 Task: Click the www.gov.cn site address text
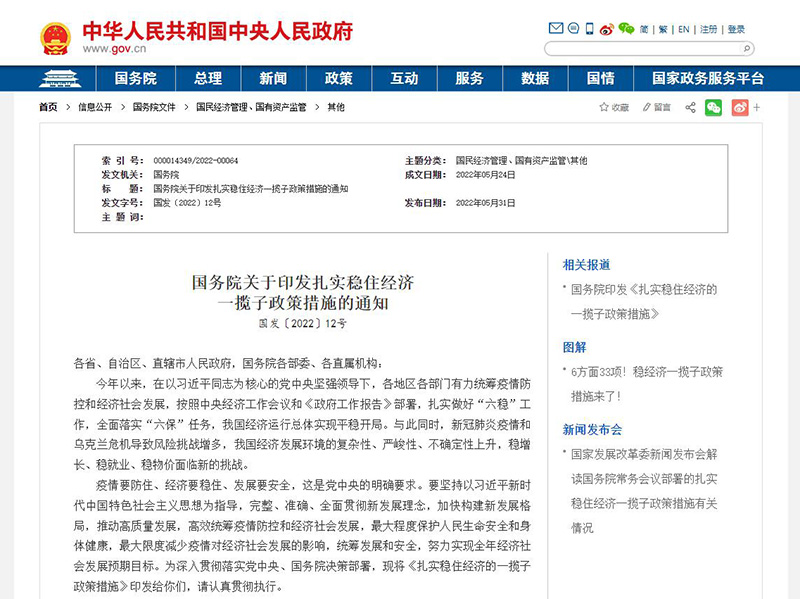click(114, 49)
